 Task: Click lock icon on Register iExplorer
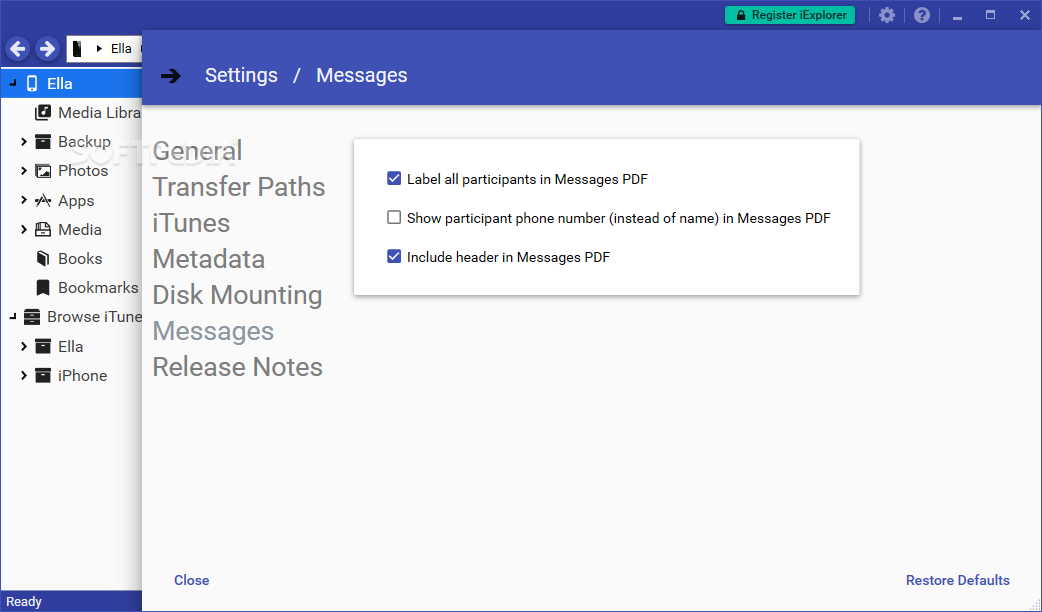pos(741,15)
